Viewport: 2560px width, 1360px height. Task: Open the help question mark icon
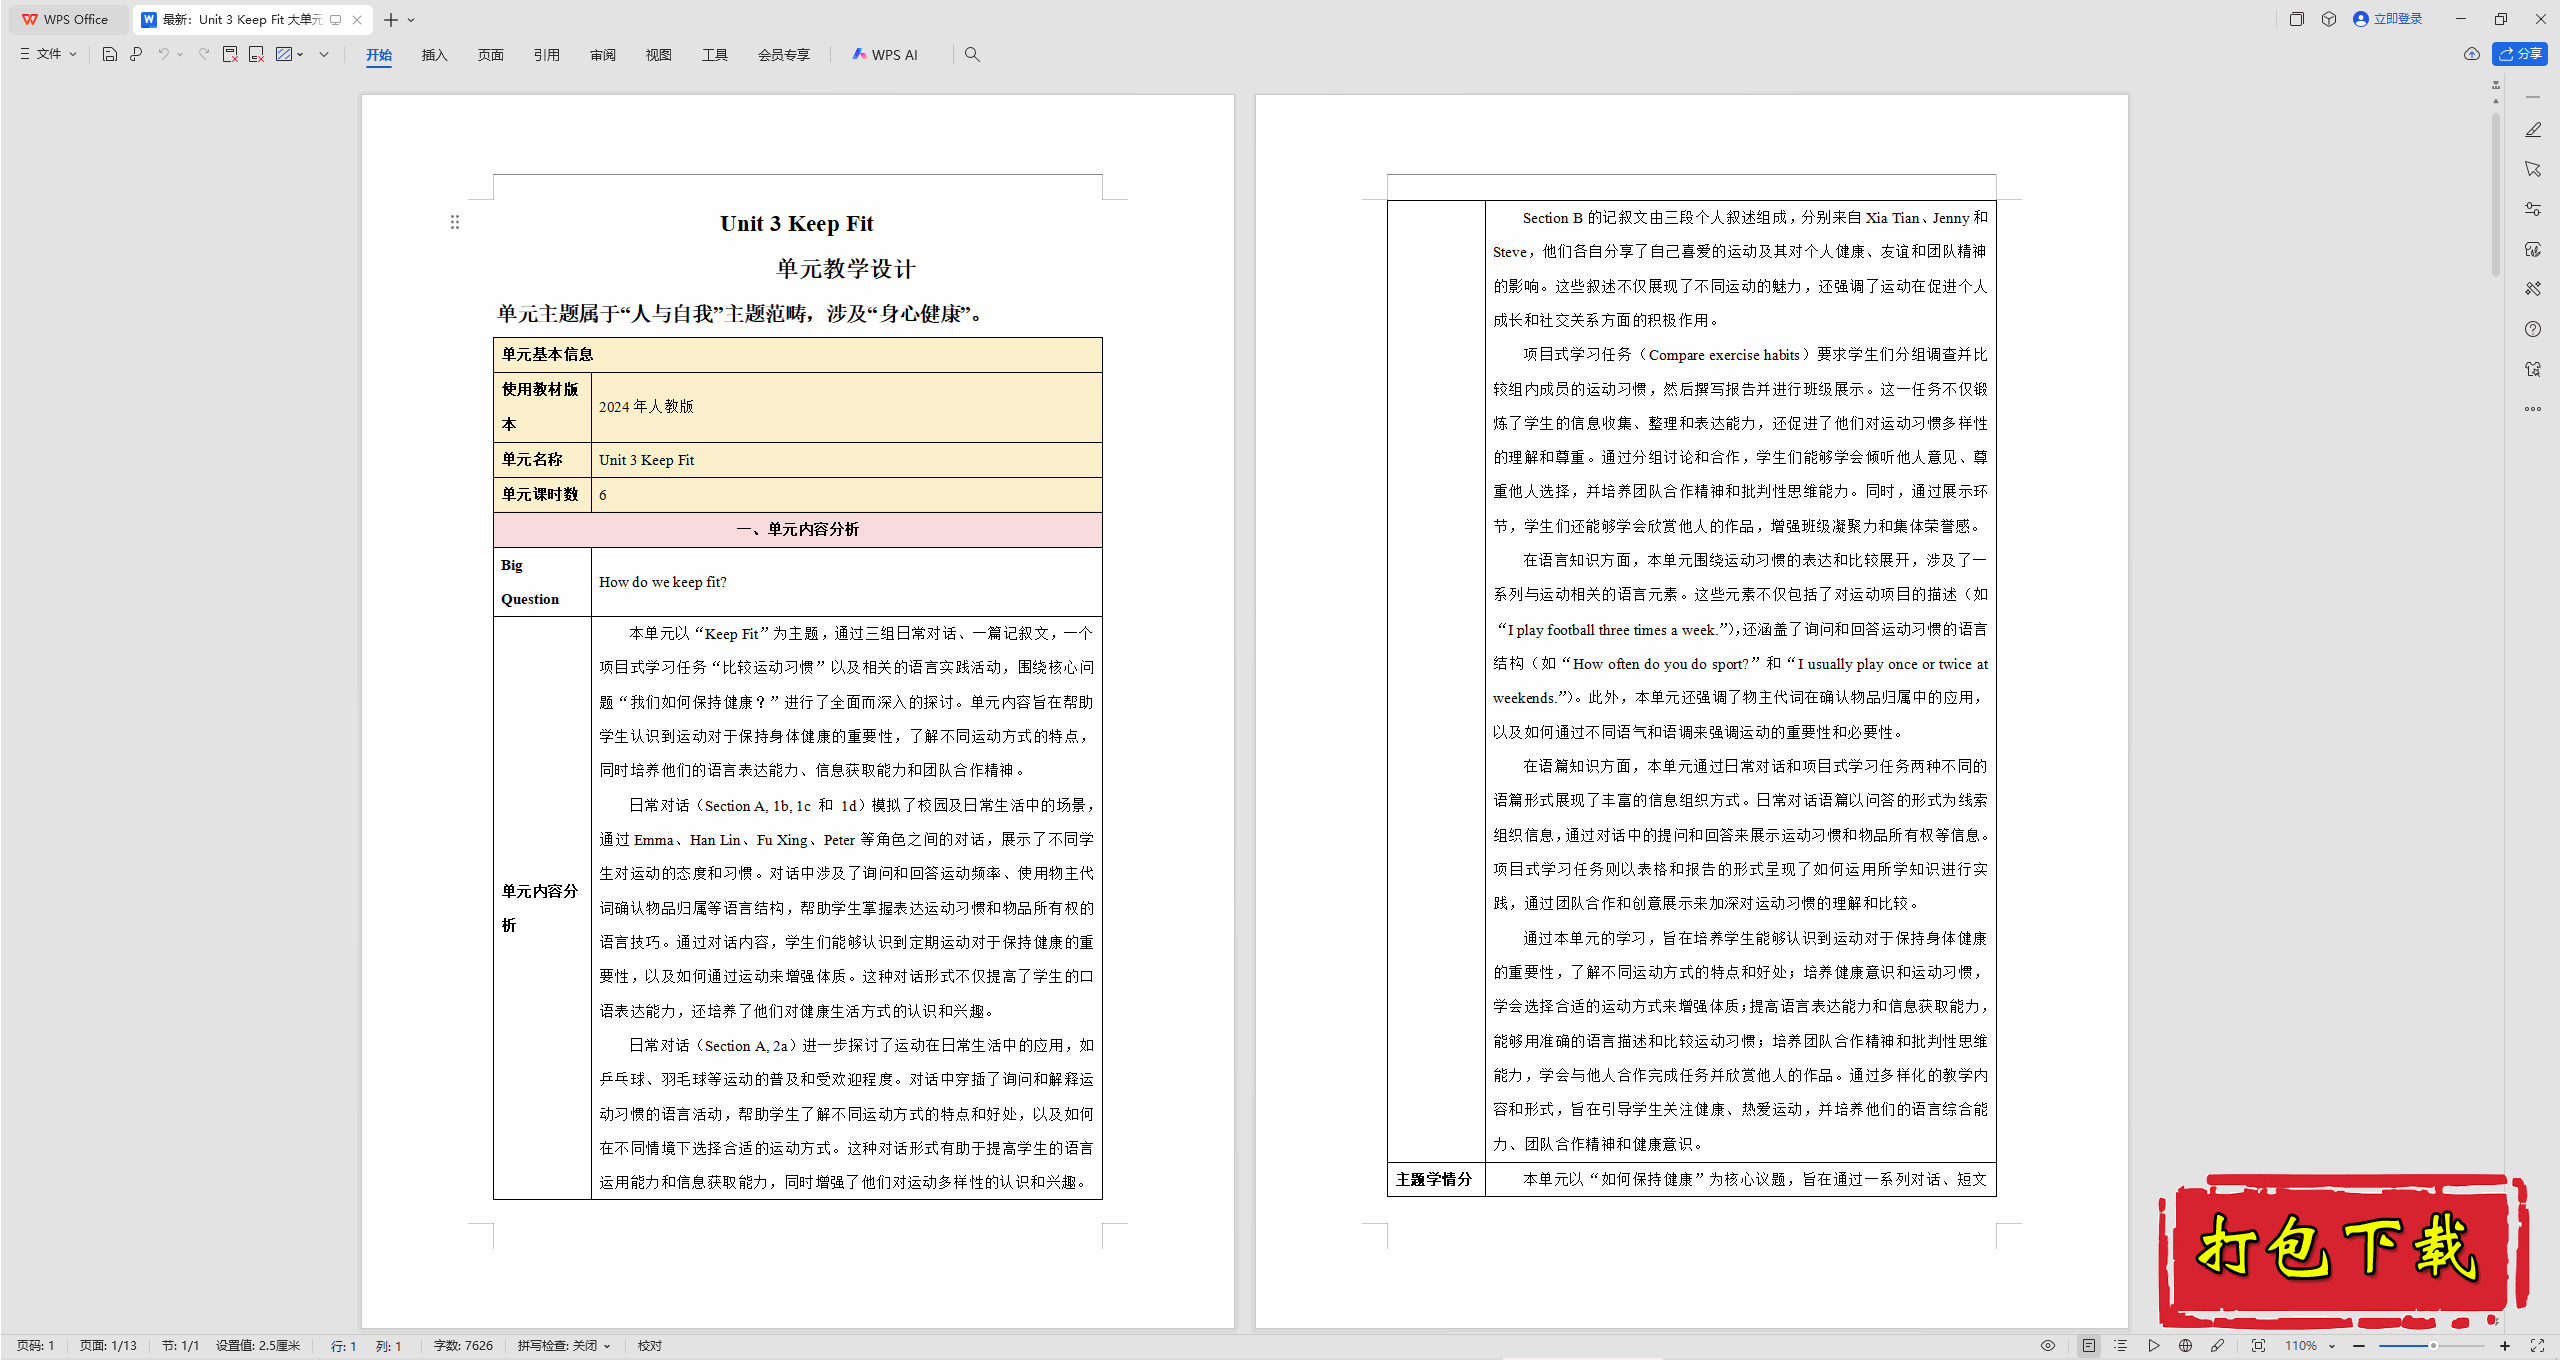[2533, 329]
